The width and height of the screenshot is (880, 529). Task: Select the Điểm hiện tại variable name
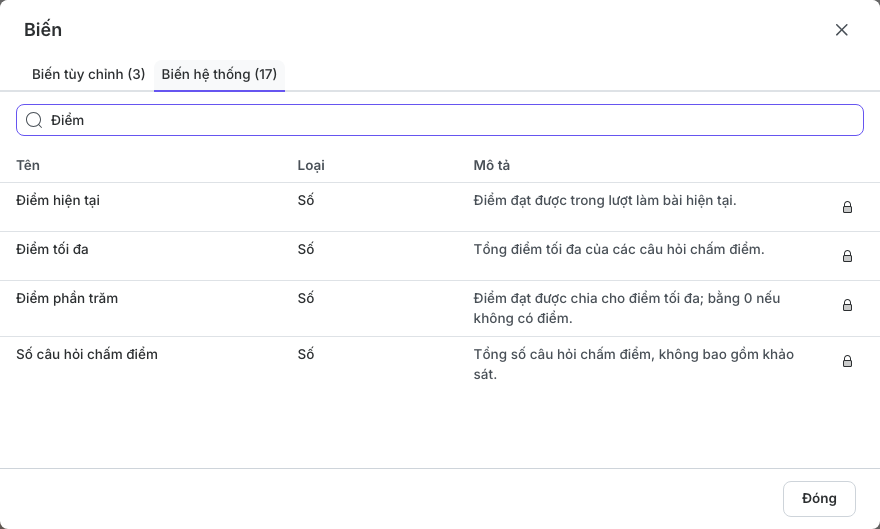point(58,200)
